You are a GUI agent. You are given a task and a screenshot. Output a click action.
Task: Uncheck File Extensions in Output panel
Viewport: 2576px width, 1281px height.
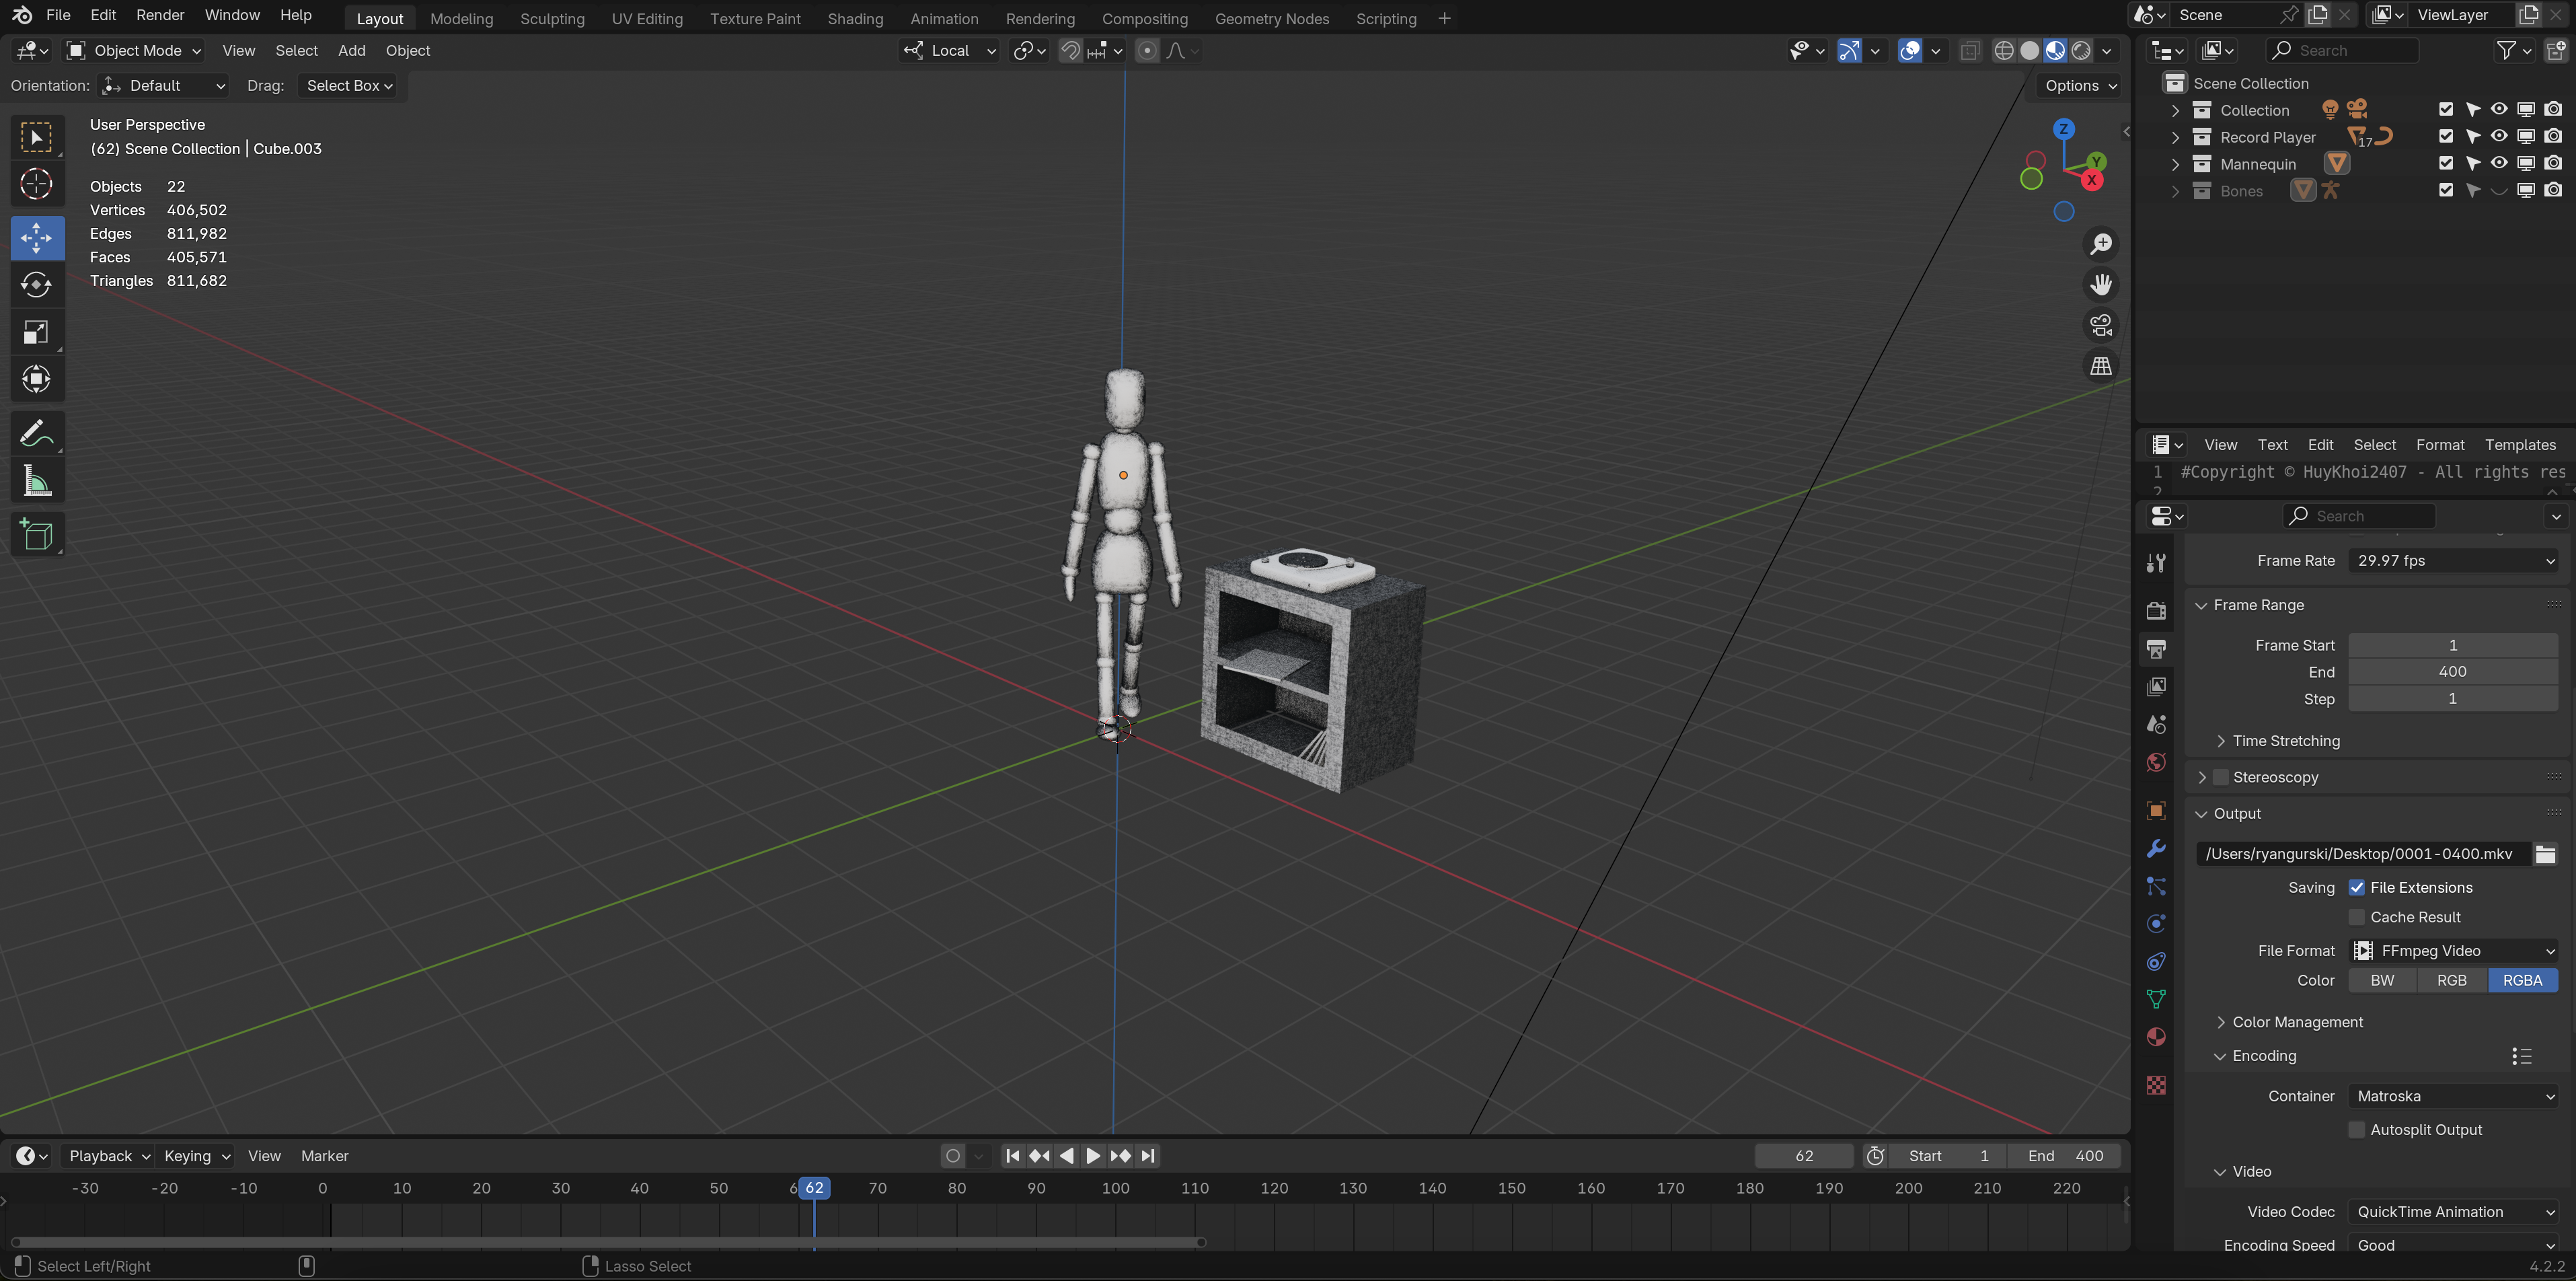(2358, 887)
